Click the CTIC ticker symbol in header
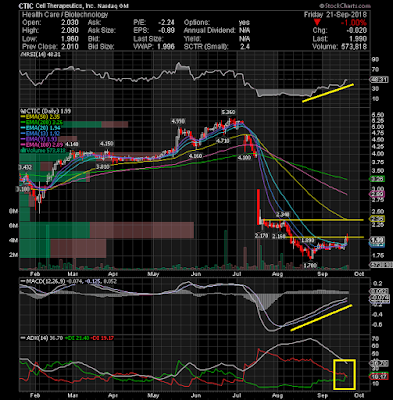393x400 pixels. pyautogui.click(x=26, y=6)
